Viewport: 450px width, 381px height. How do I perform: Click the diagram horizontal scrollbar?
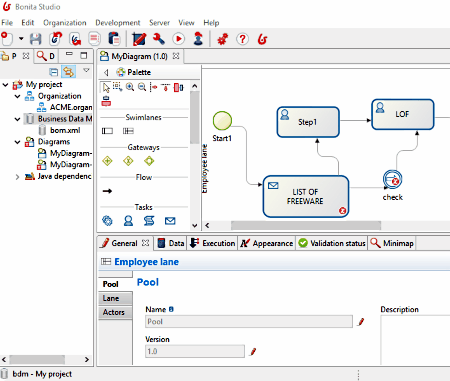[306, 225]
